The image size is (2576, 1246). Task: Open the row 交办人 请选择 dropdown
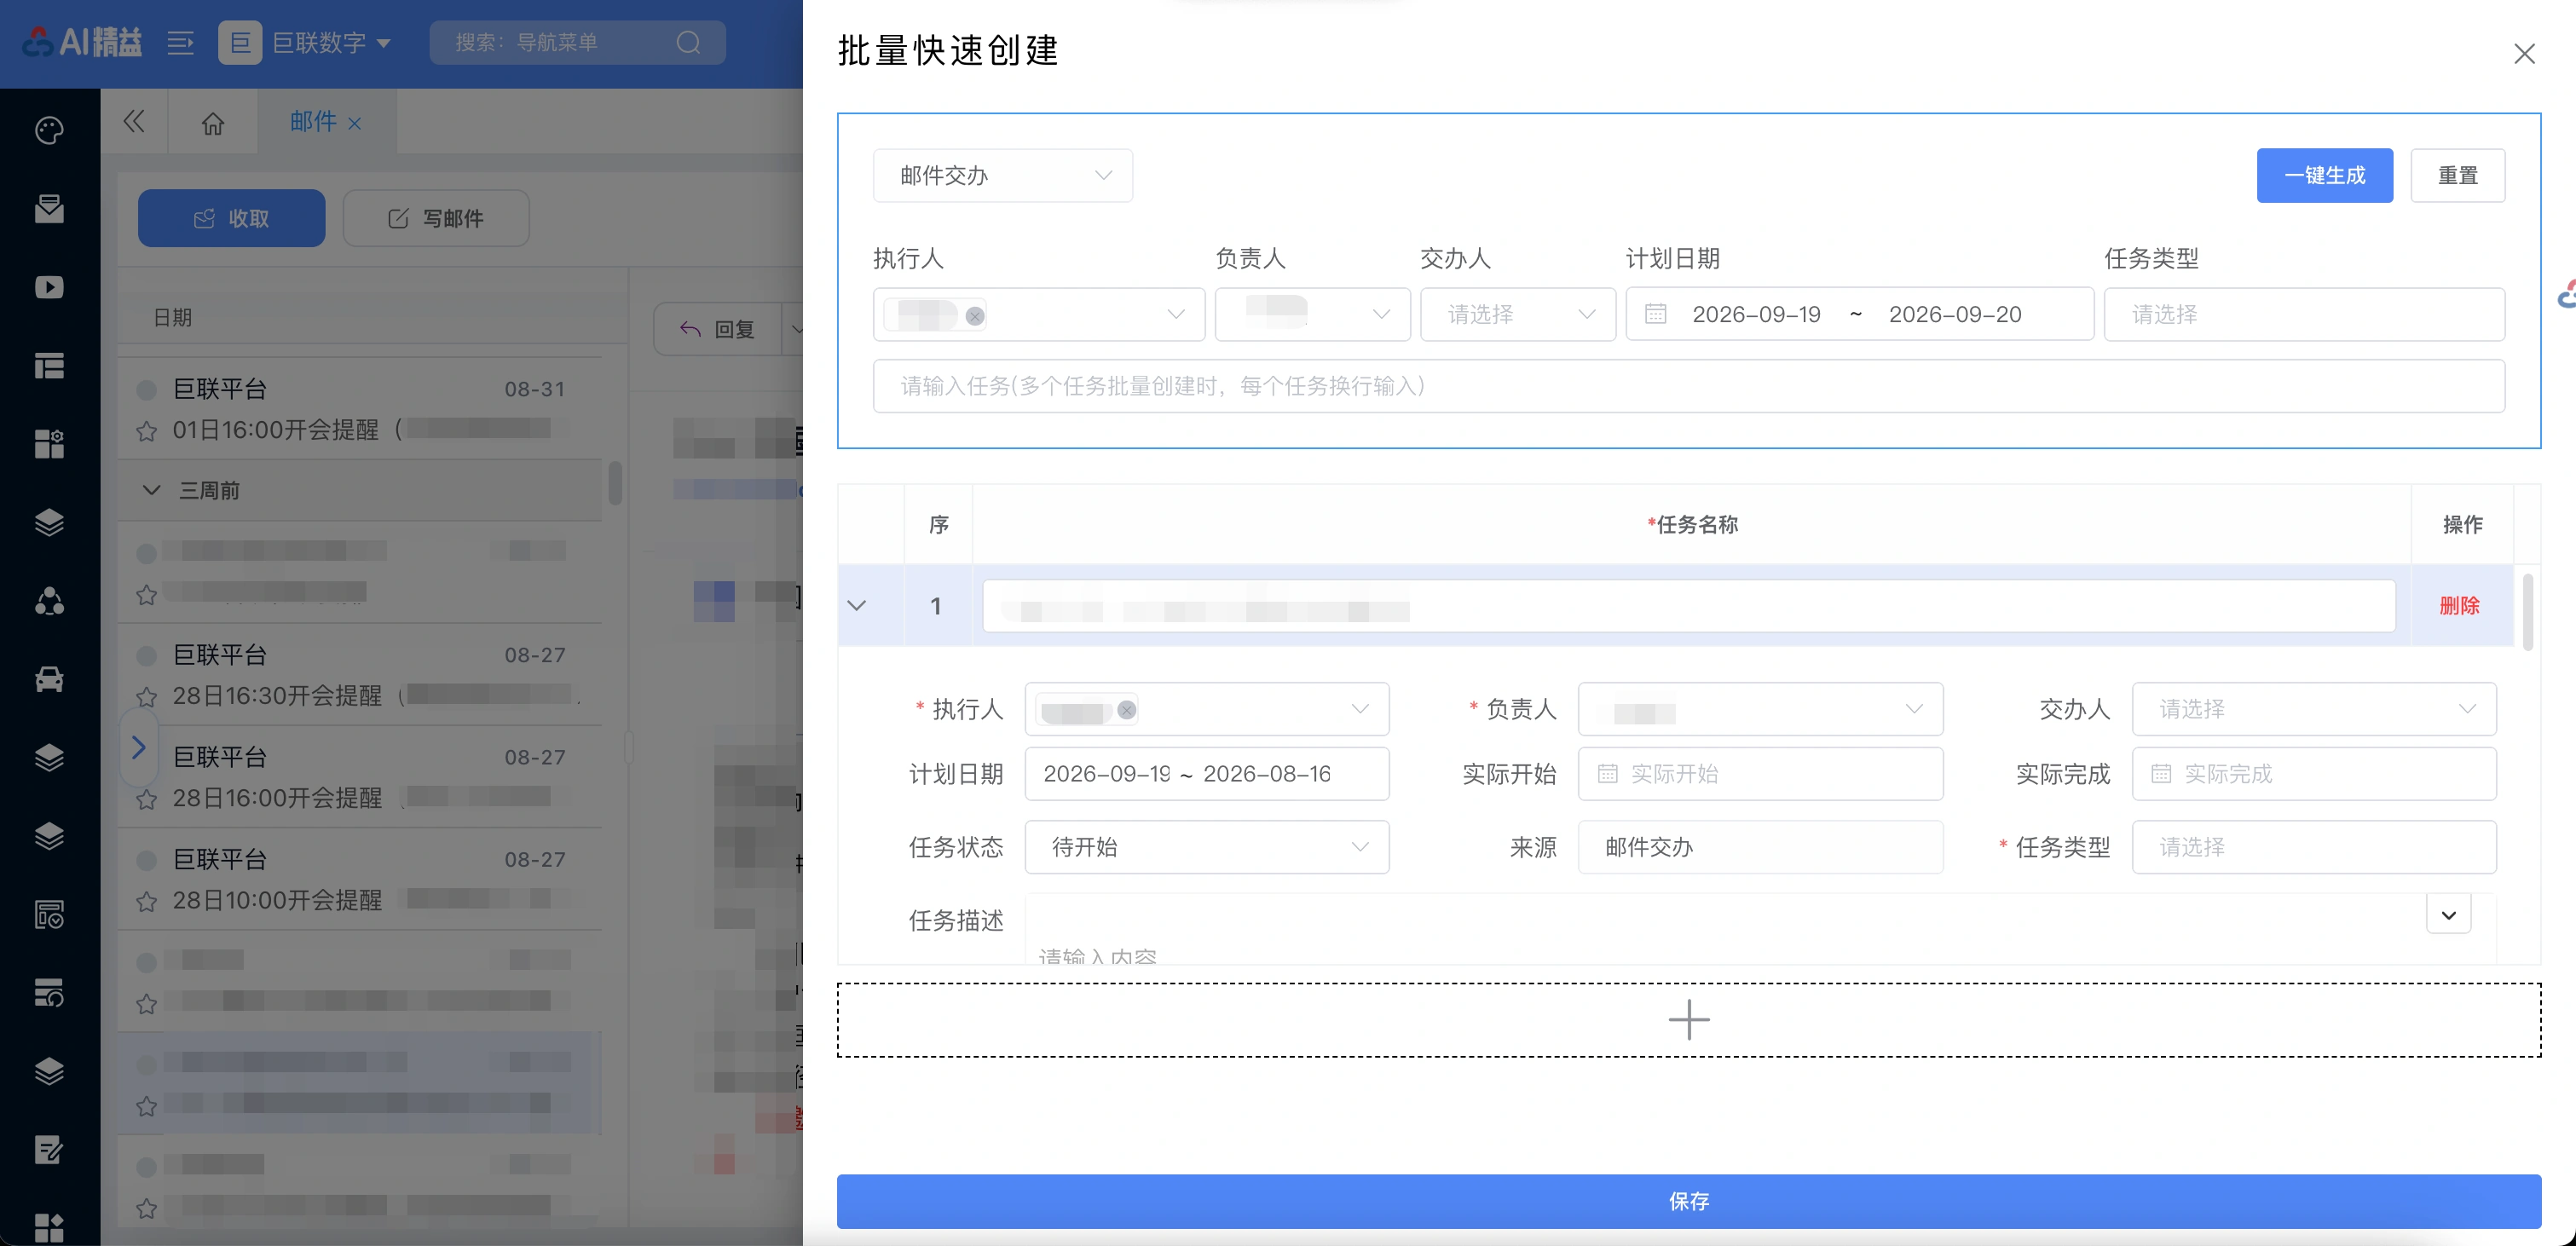[x=2313, y=709]
